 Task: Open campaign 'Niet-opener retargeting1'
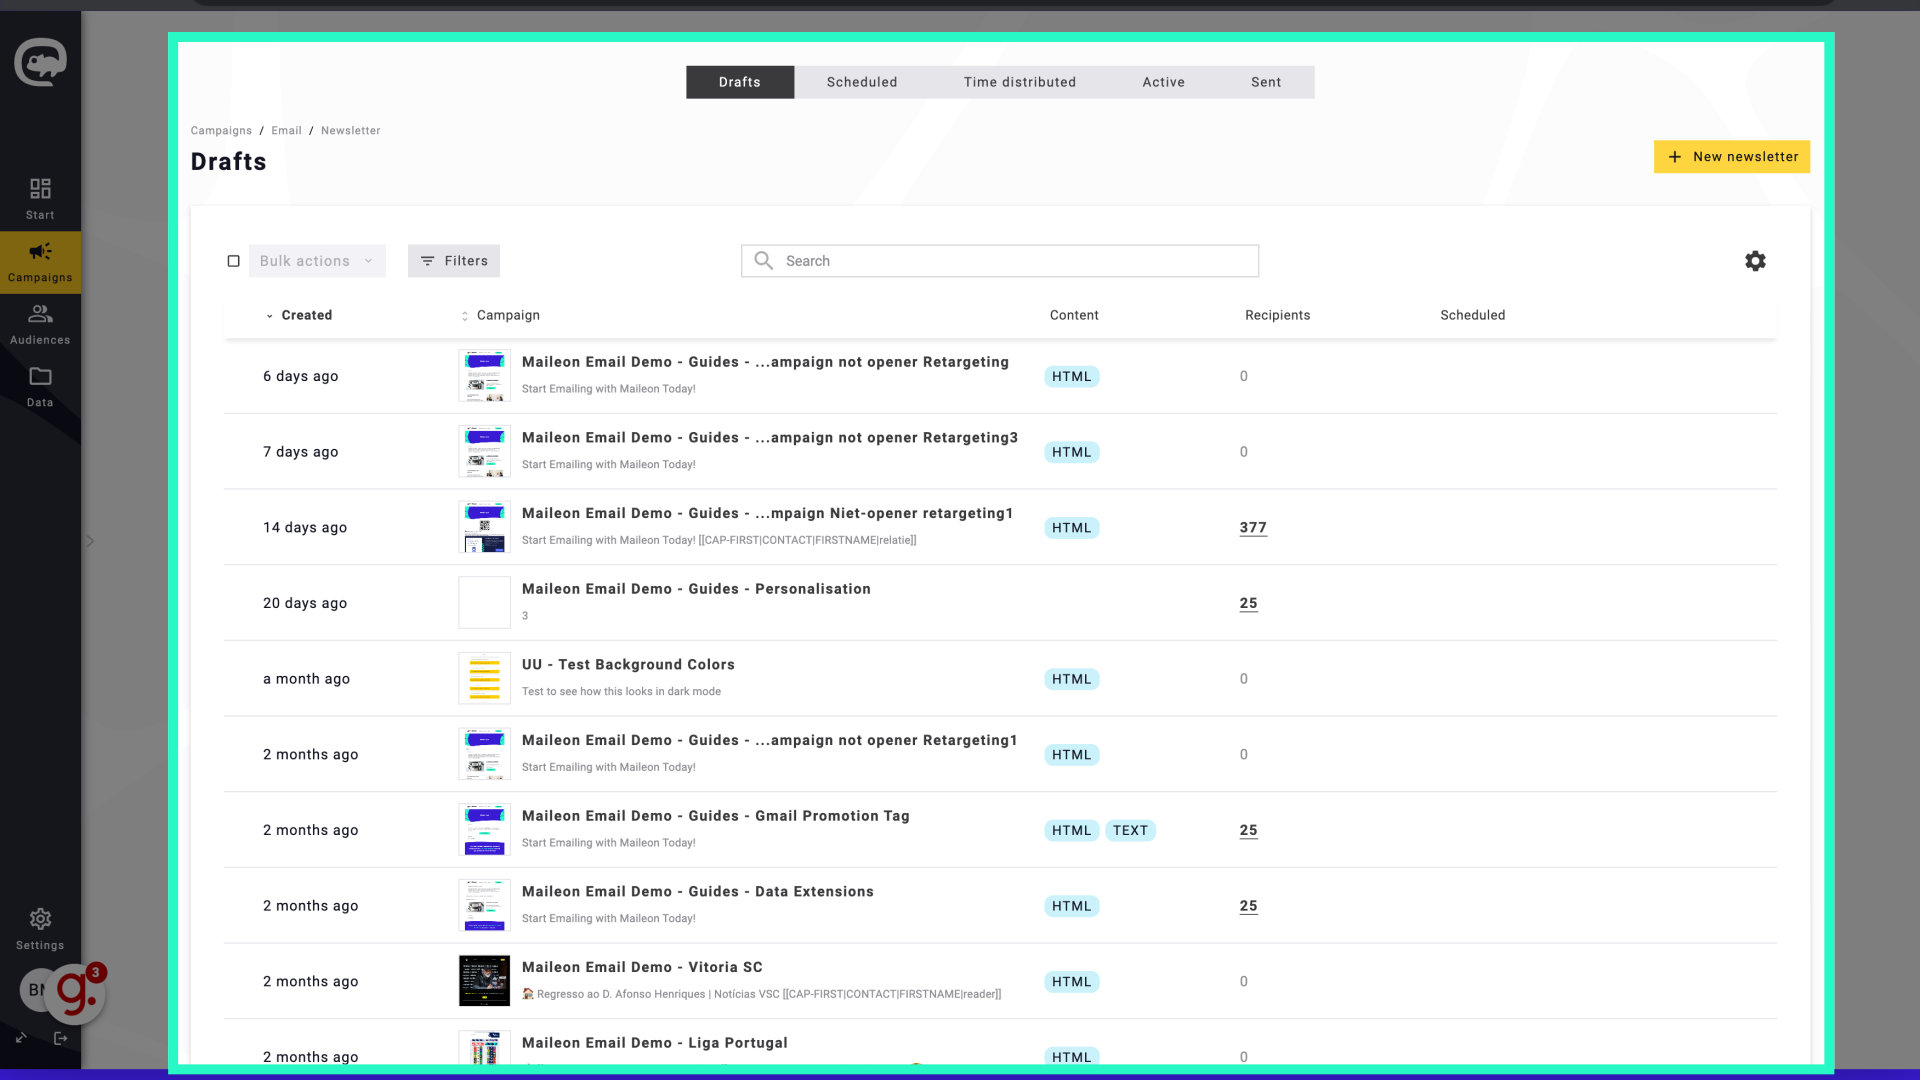click(x=767, y=513)
